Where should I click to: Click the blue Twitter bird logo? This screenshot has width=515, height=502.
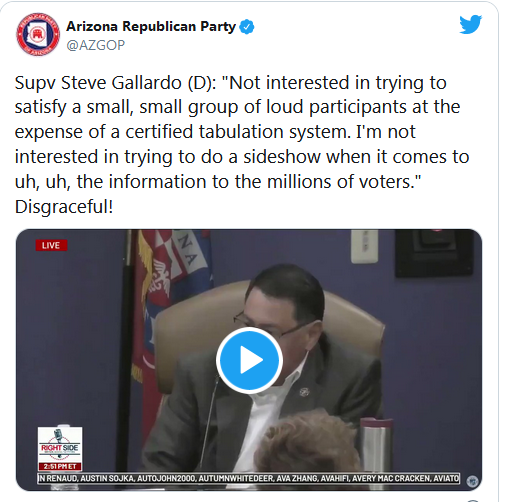coord(470,24)
